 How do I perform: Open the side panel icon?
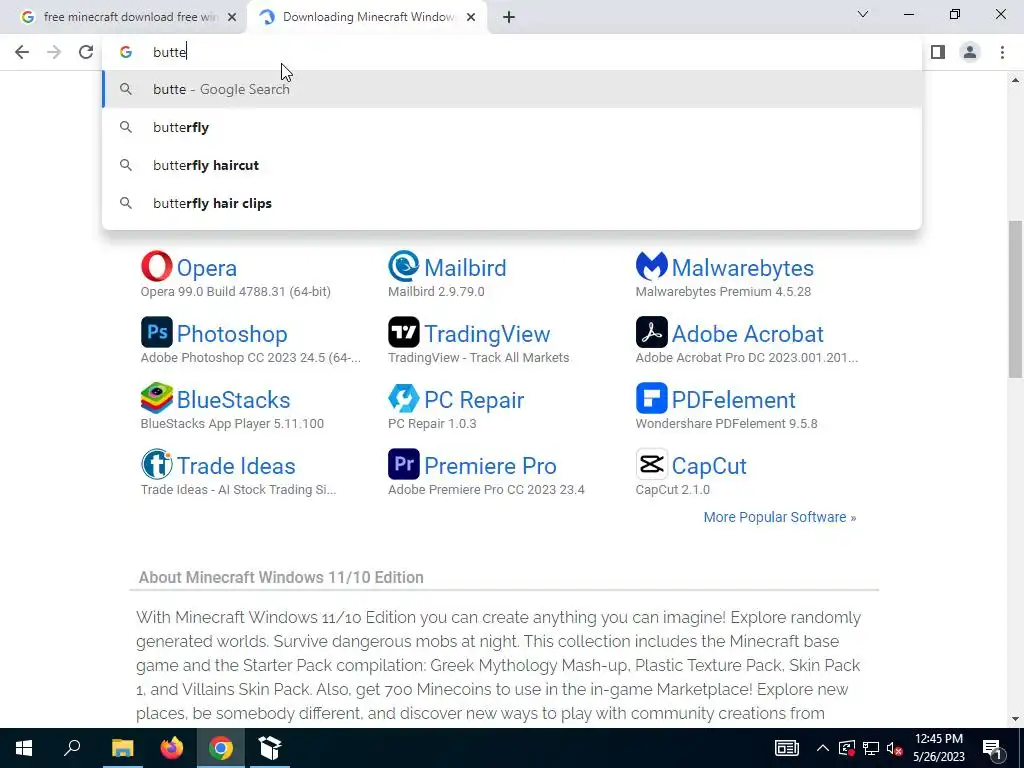click(938, 52)
